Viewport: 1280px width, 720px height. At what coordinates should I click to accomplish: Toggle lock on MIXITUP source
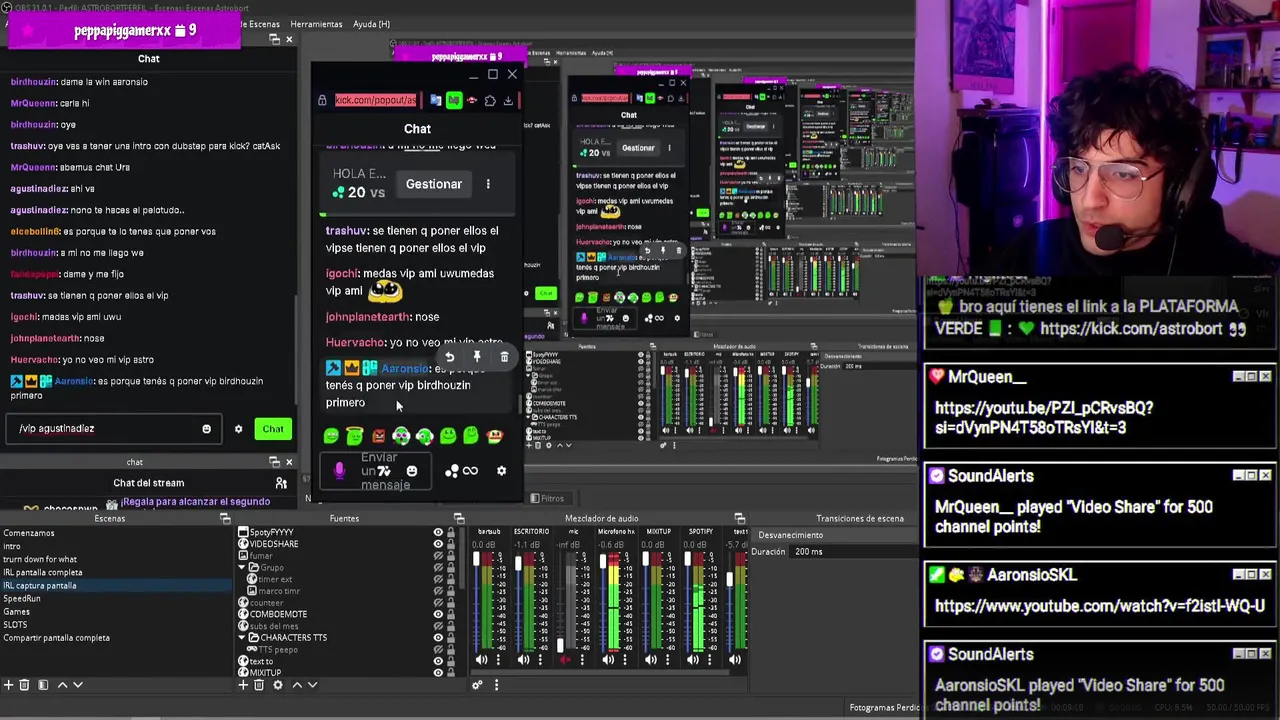pos(450,672)
